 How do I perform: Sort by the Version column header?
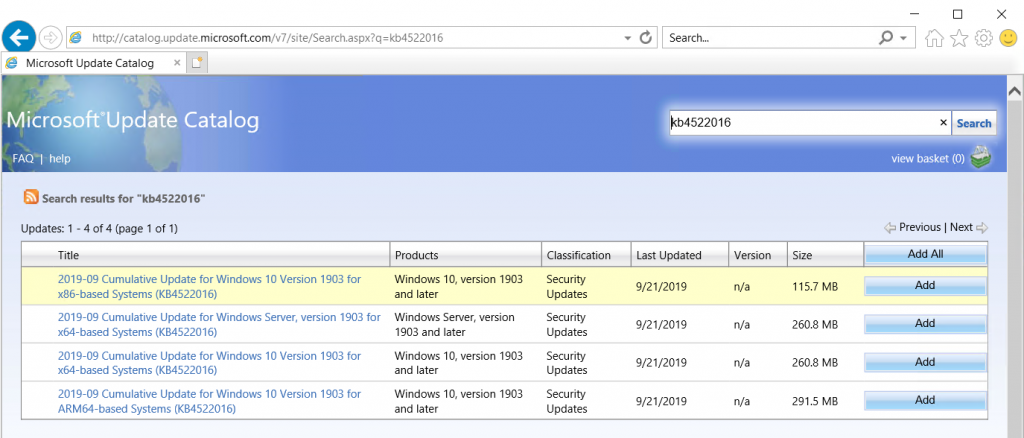(752, 255)
